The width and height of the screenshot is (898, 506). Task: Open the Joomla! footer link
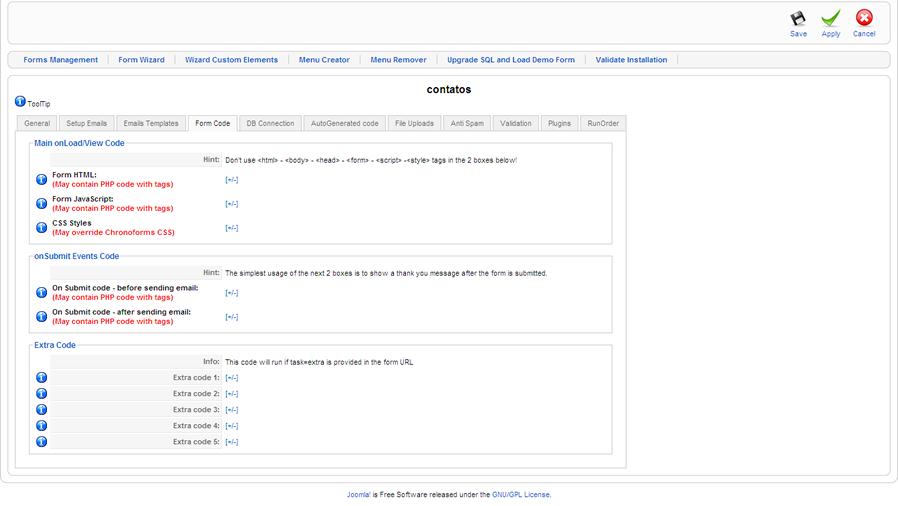(x=359, y=495)
